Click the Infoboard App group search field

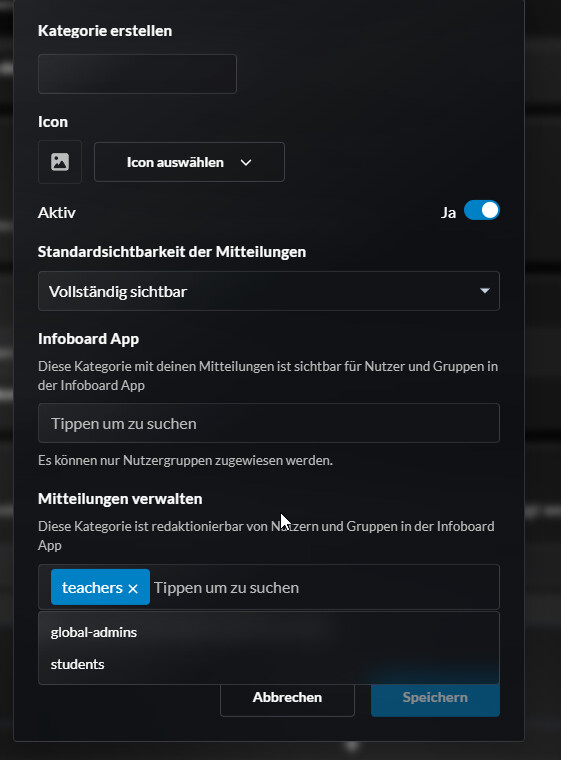[269, 423]
